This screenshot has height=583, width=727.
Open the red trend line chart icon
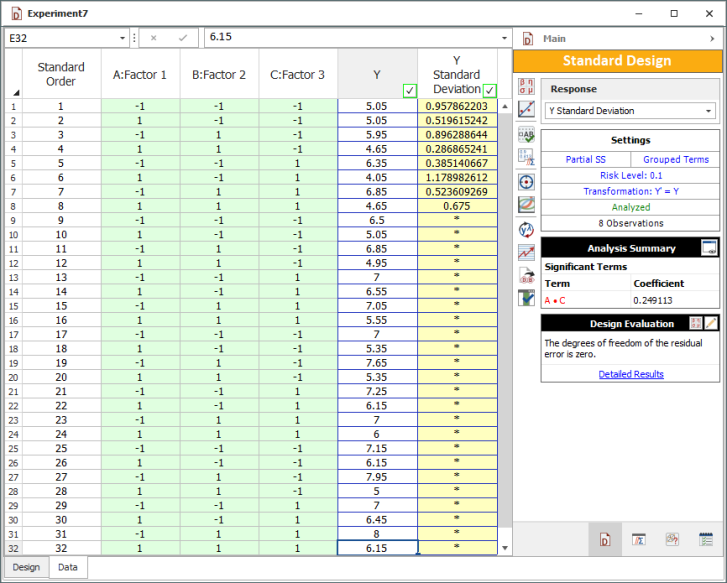pyautogui.click(x=526, y=252)
